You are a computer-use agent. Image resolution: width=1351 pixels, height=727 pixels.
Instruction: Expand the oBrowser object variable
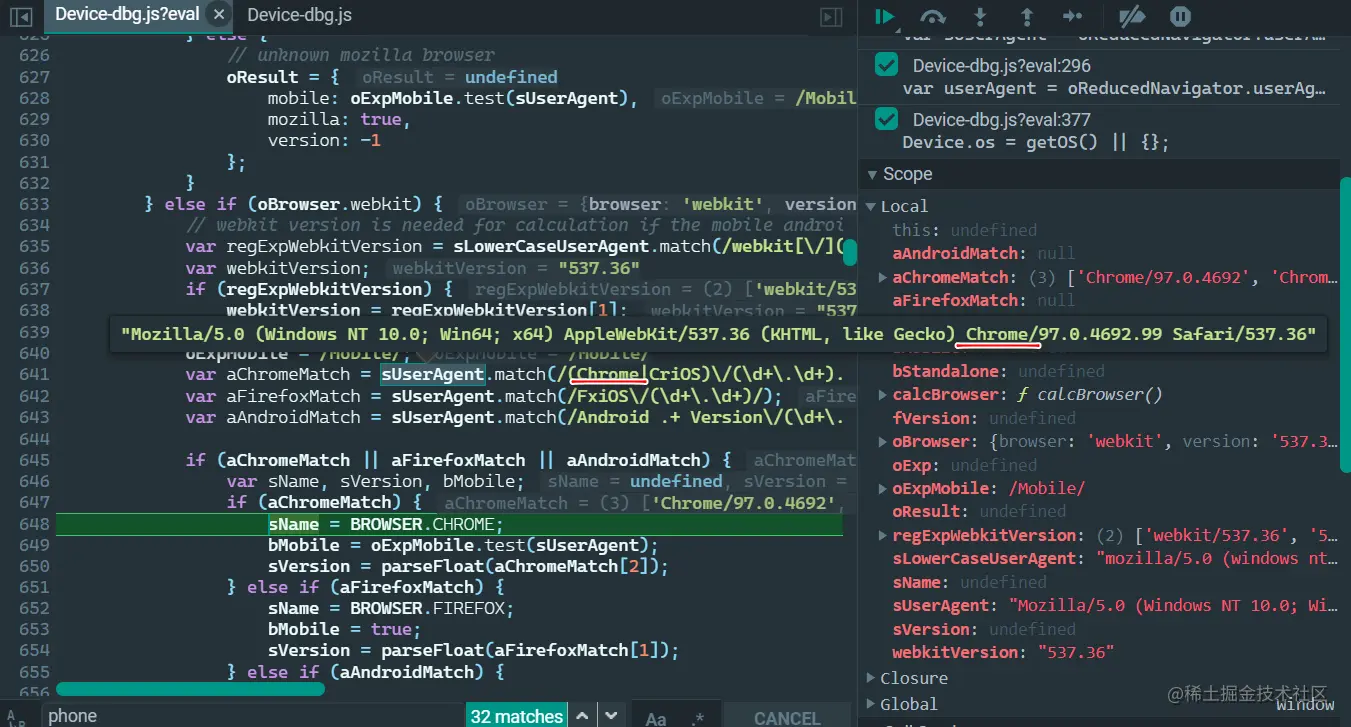tap(882, 441)
